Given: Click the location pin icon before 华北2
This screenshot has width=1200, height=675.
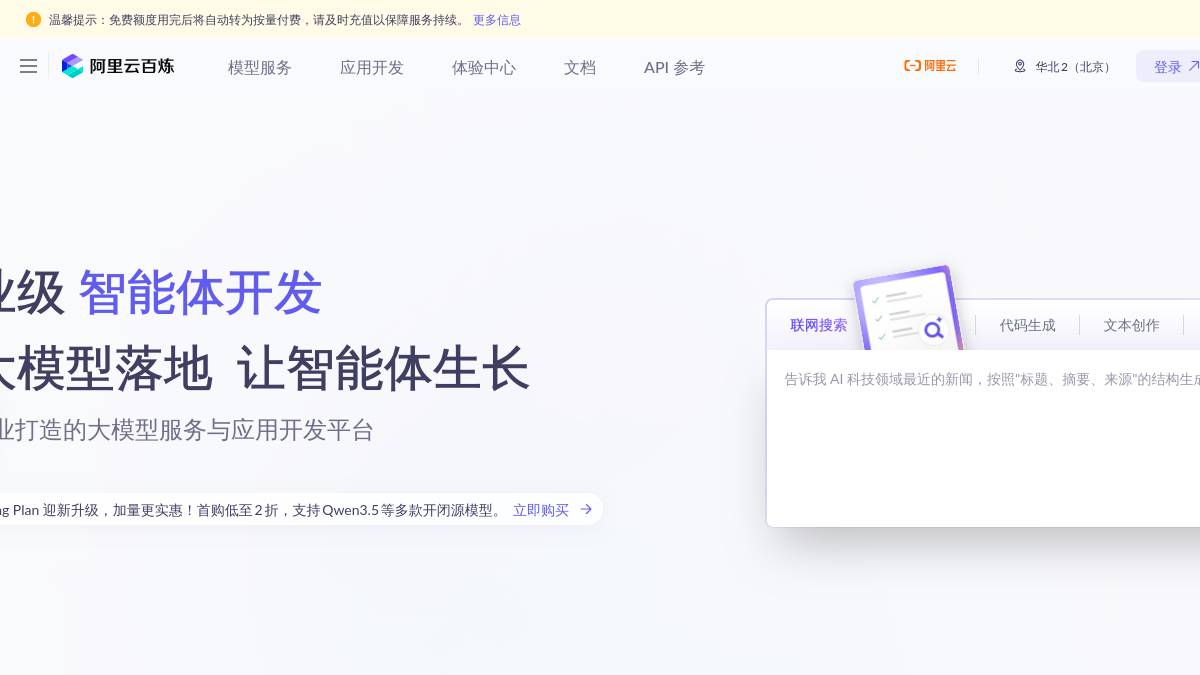Looking at the screenshot, I should point(1020,66).
